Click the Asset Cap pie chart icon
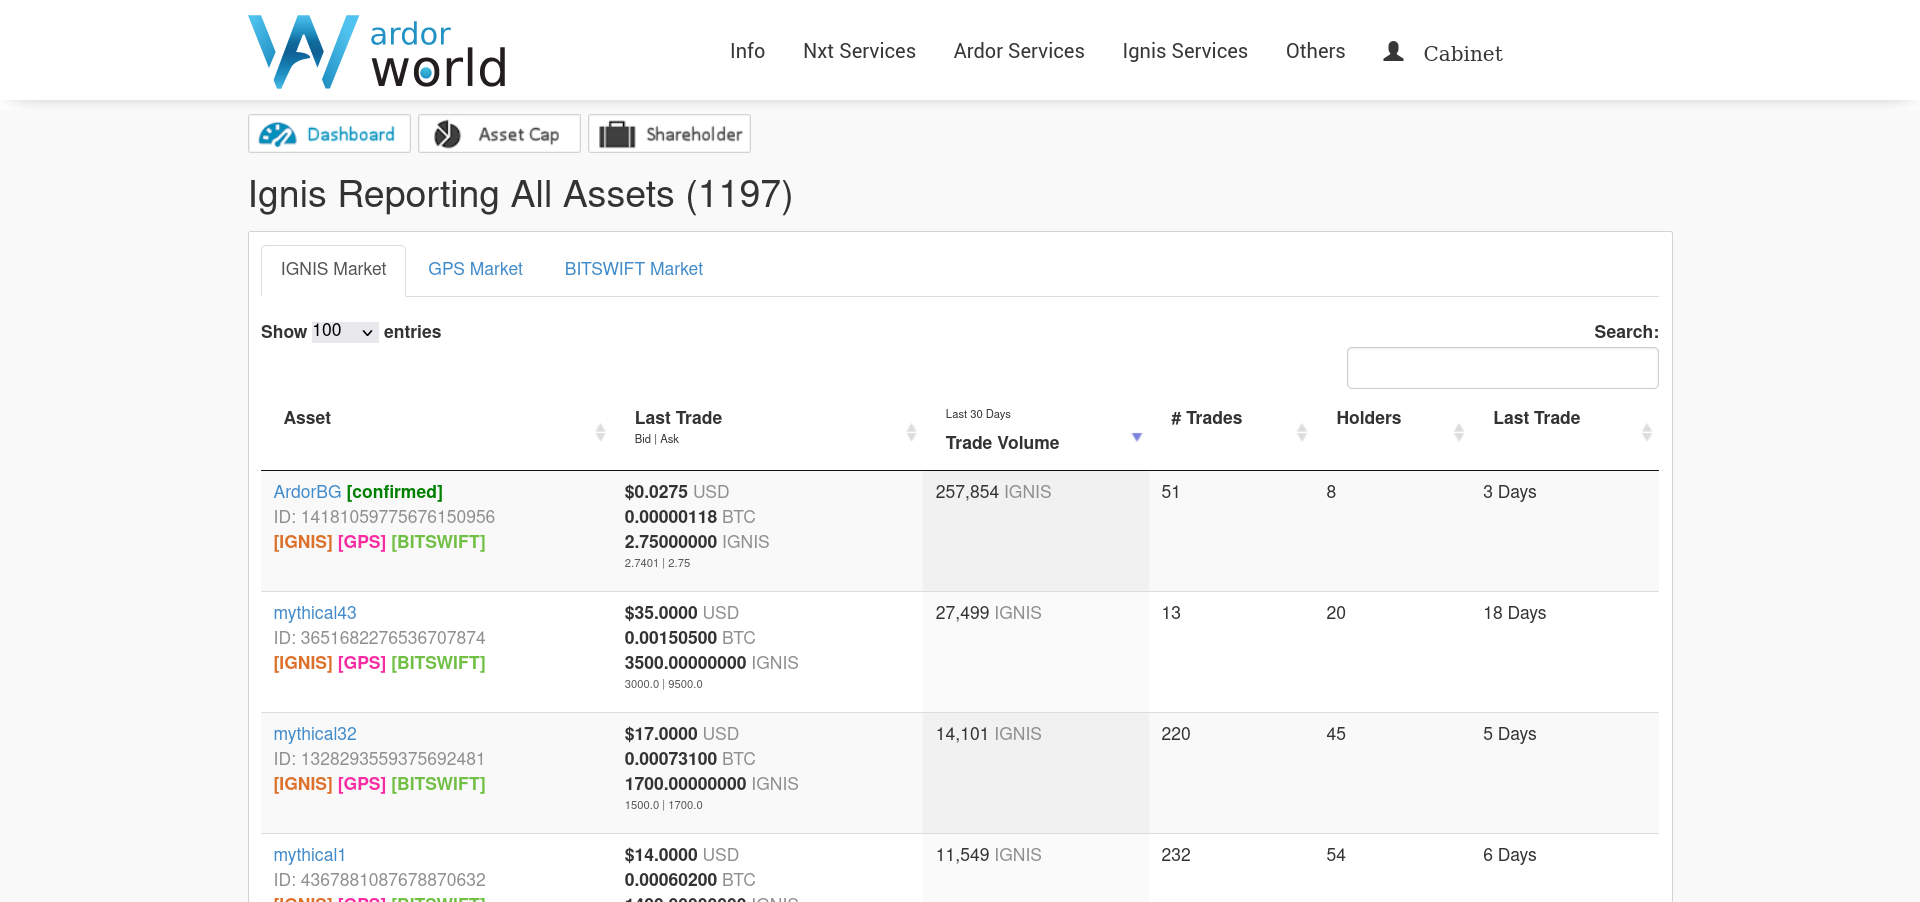Viewport: 1920px width, 902px height. click(x=447, y=134)
